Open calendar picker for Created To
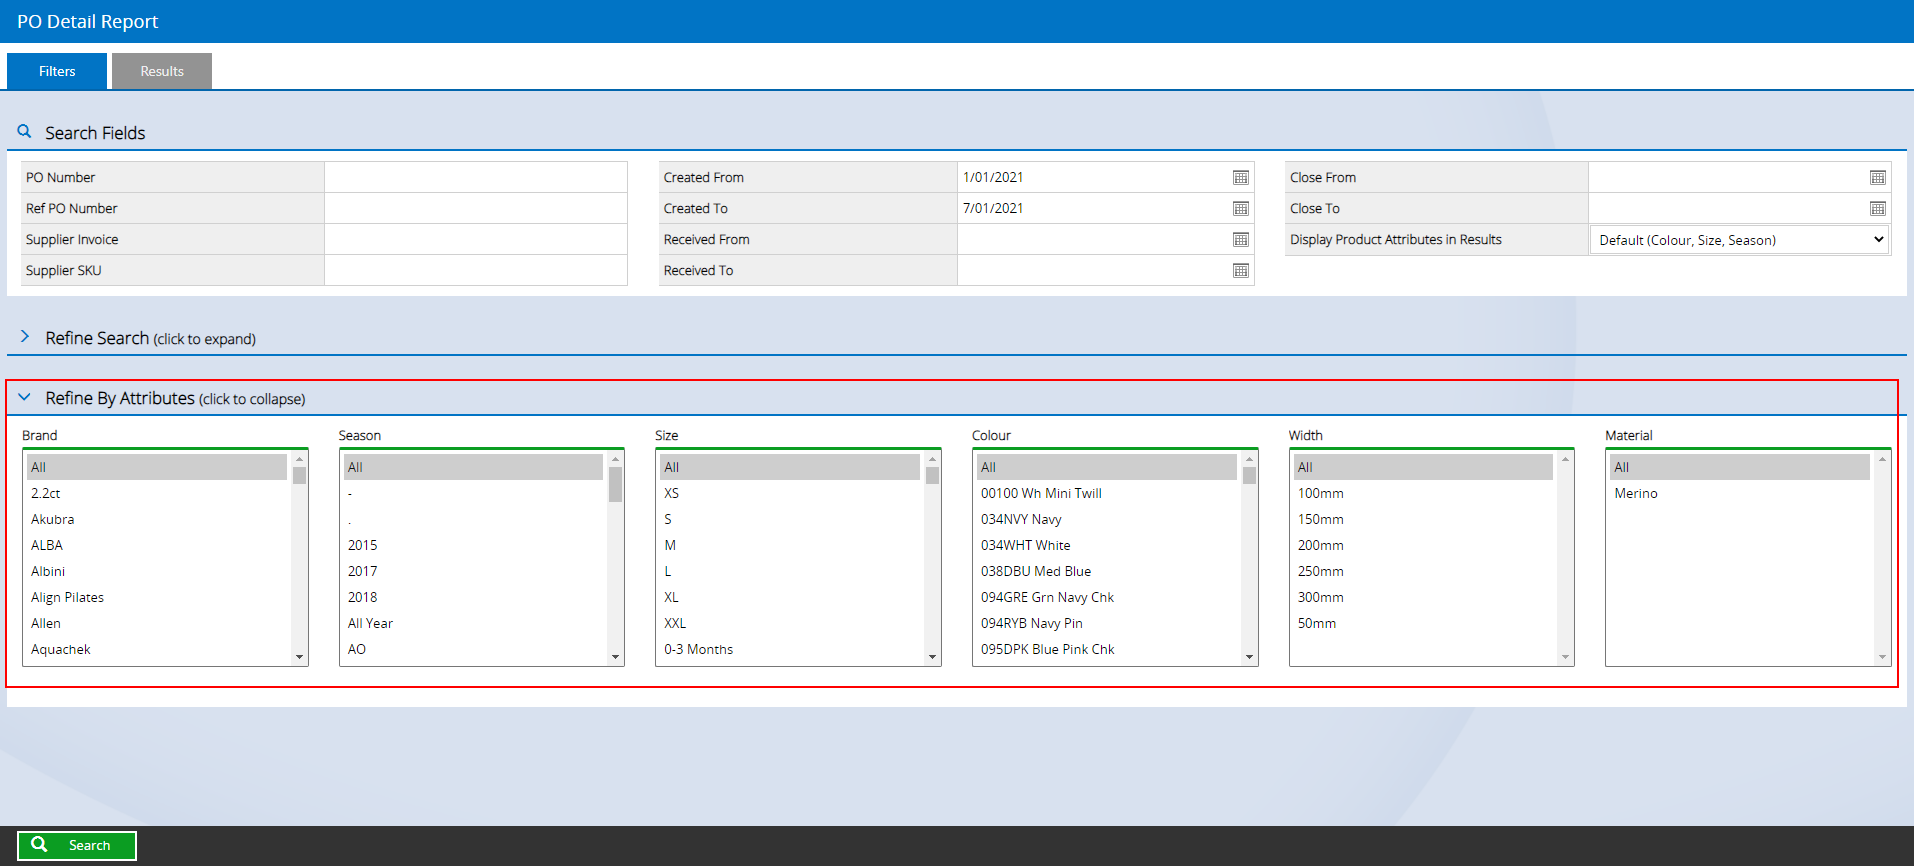This screenshot has width=1914, height=866. point(1241,209)
